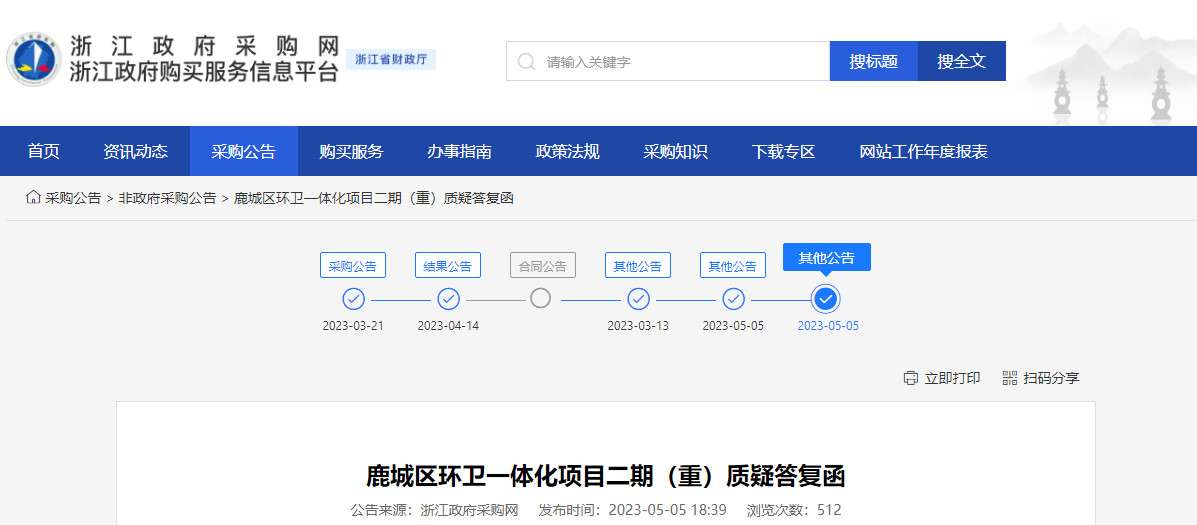Click the Zhejiang procurement site logo emblem
Screen dimensions: 1197x525
click(34, 60)
